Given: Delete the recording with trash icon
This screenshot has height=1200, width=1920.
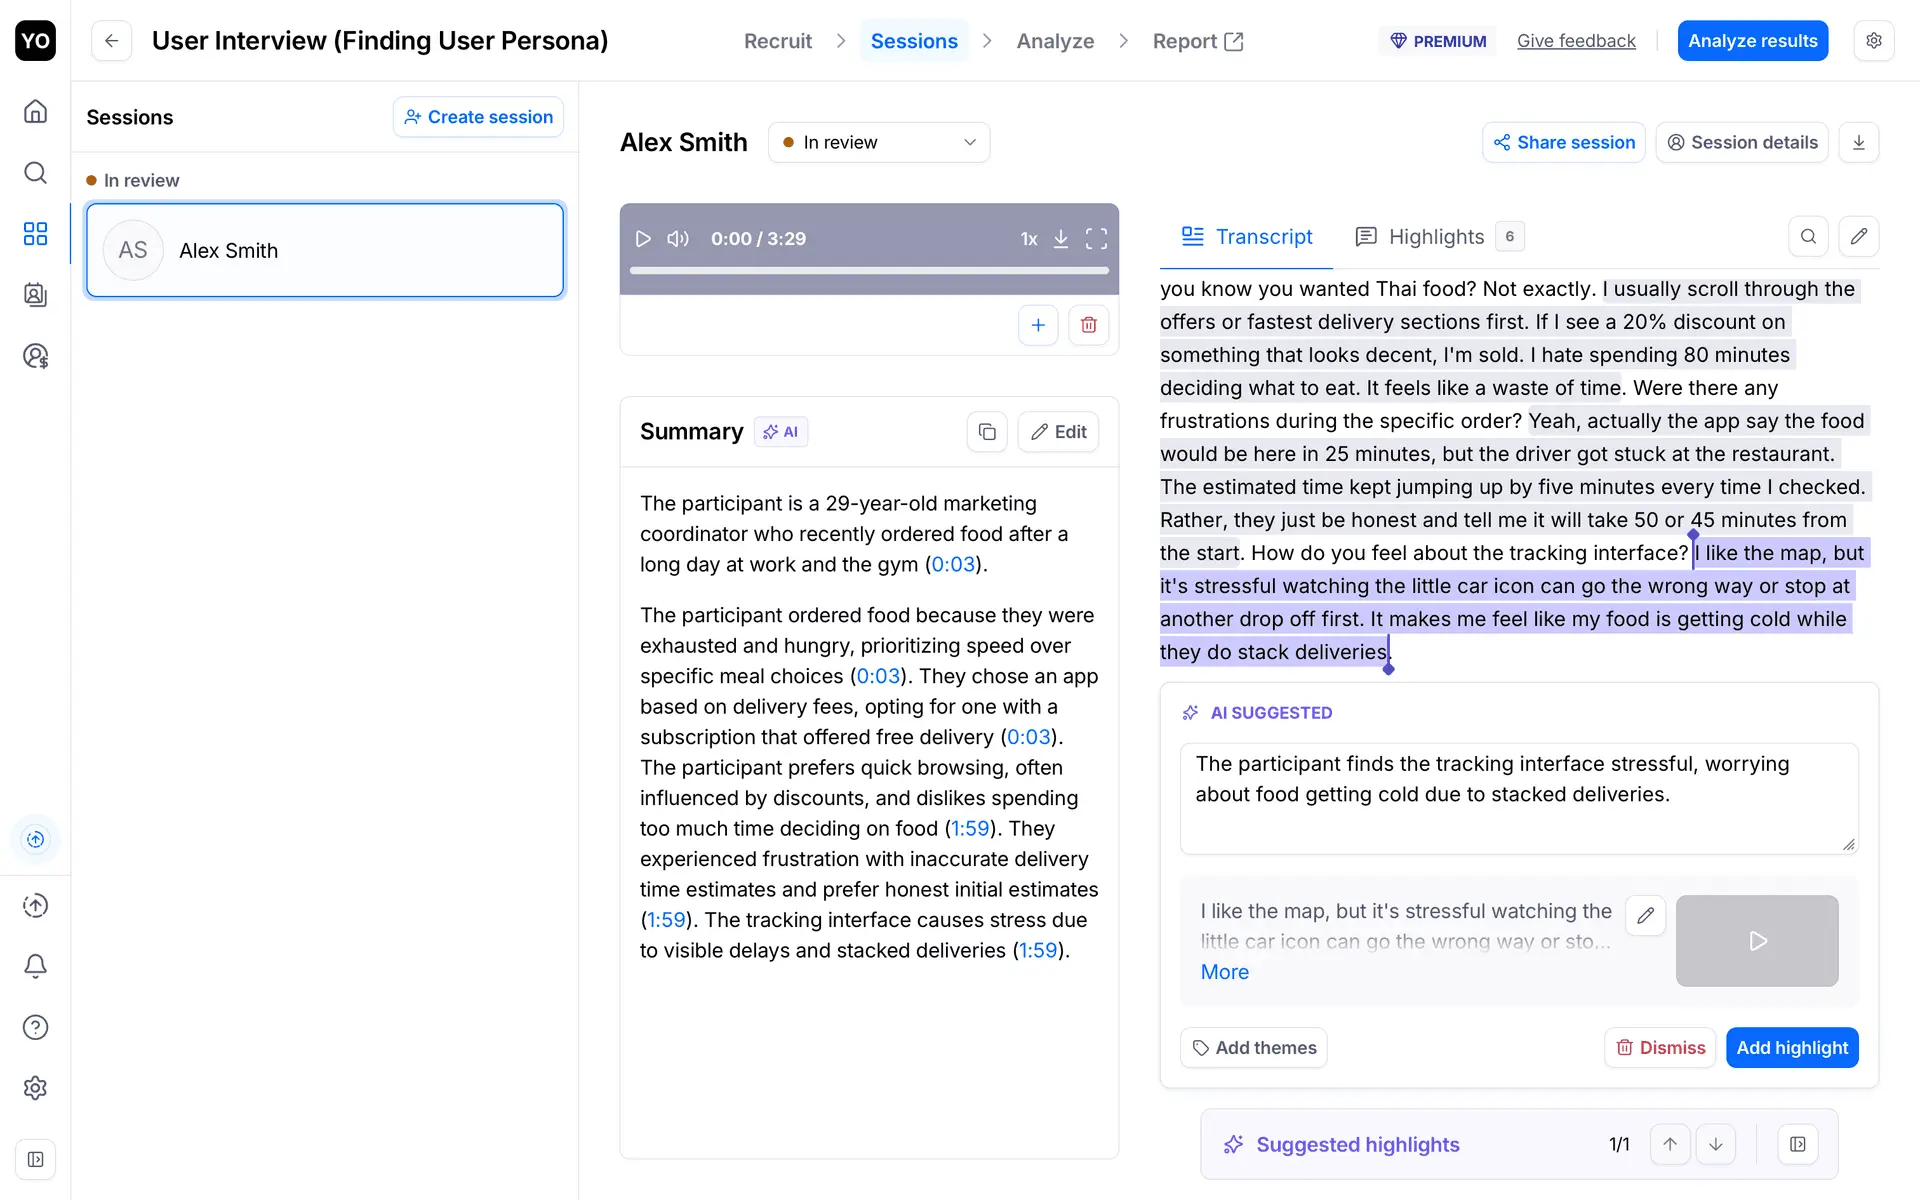Looking at the screenshot, I should 1088,325.
